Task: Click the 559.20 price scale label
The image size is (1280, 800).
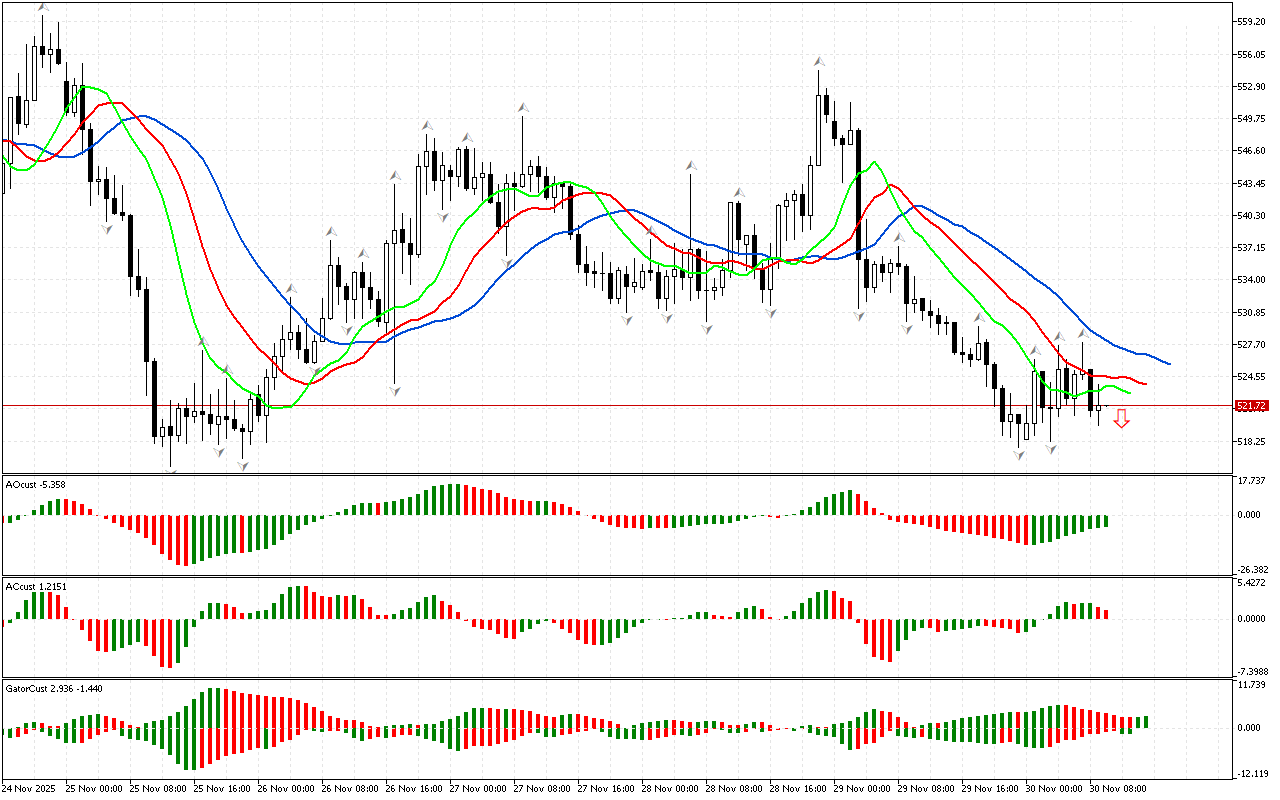Action: coord(1252,21)
